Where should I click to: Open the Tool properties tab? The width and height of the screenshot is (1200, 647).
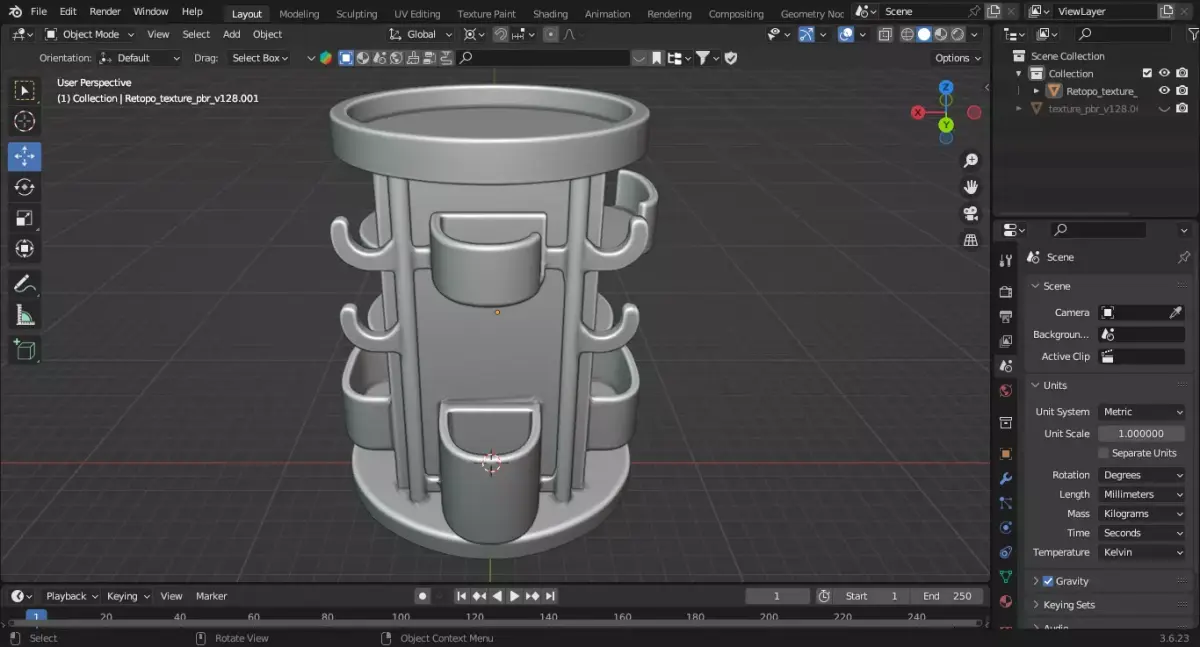[x=1006, y=260]
